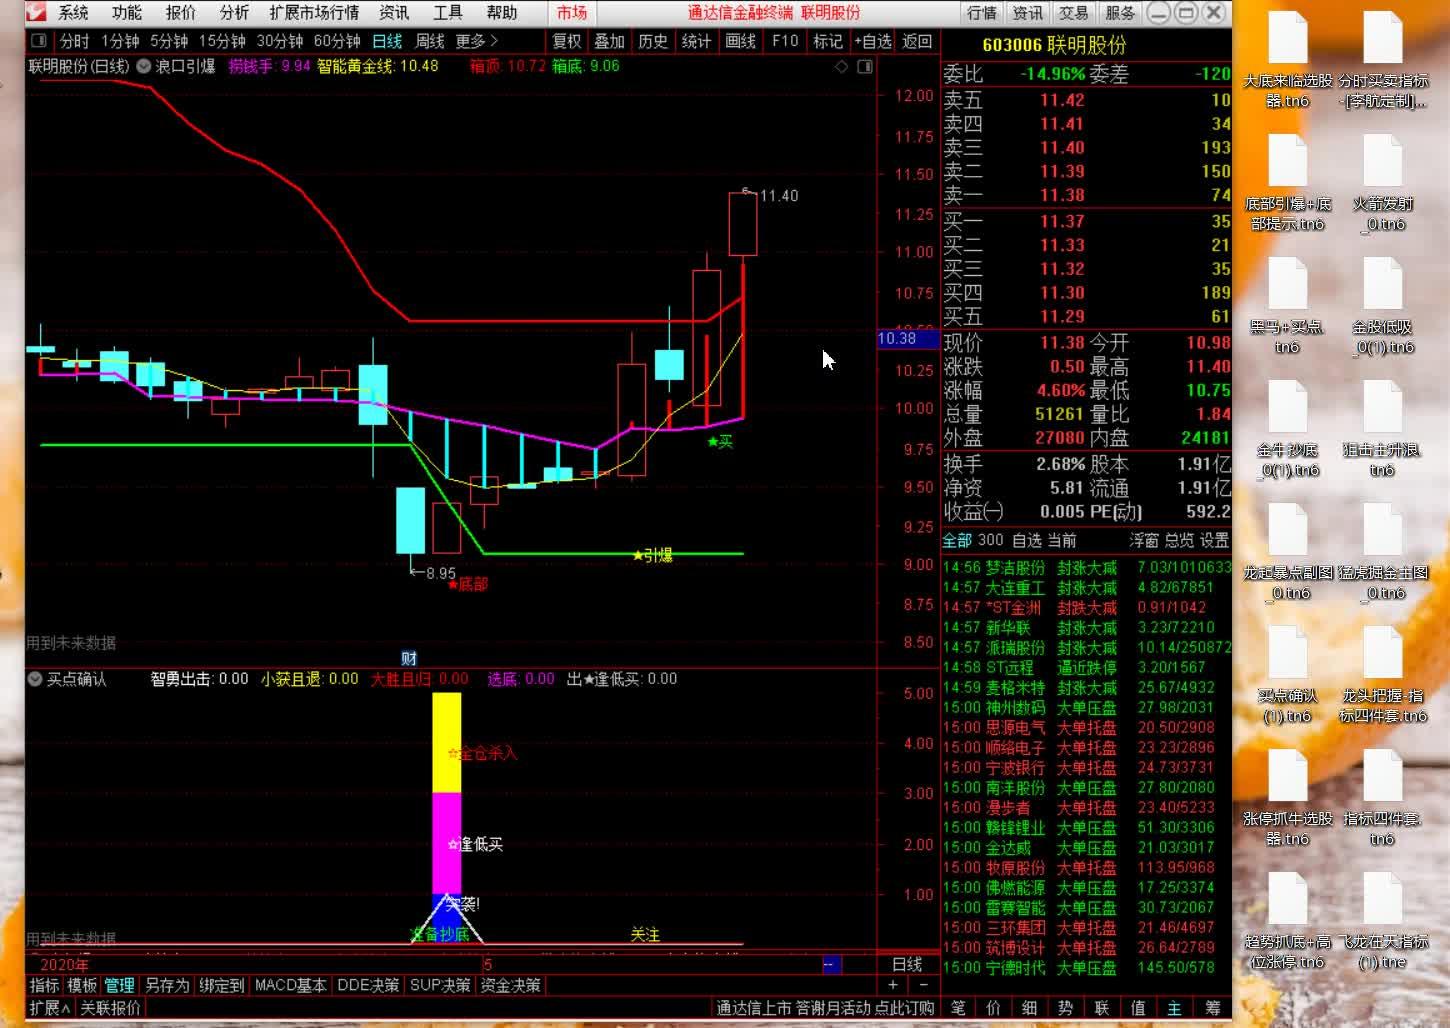Click the 叠加 toolbar button
Screen dimensions: 1450x1028
pos(609,41)
